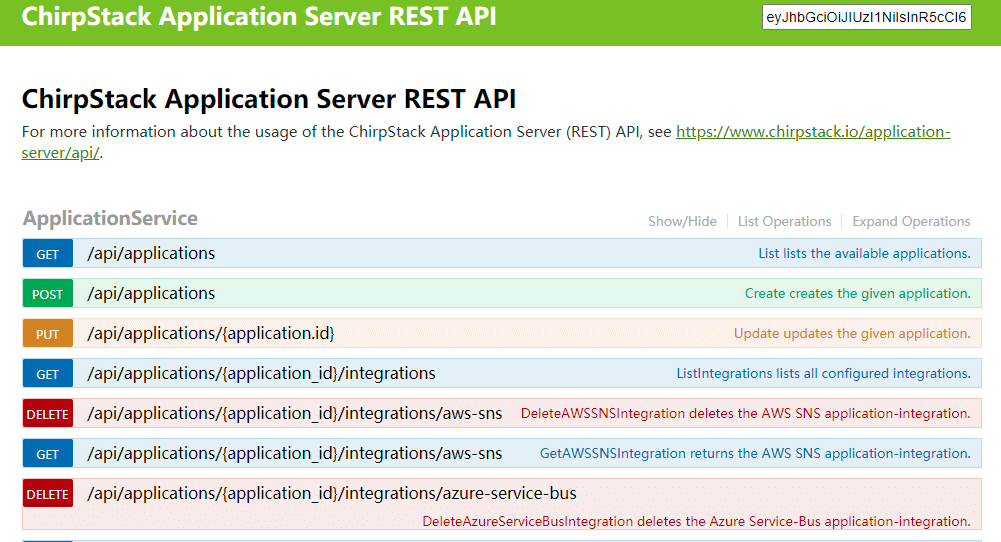Click DELETE badge for azure-service-bus integration
The image size is (1001, 542).
(48, 493)
